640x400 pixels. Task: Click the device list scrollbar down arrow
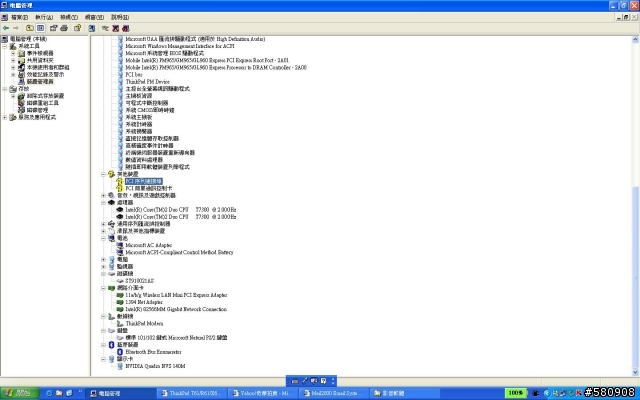point(636,372)
